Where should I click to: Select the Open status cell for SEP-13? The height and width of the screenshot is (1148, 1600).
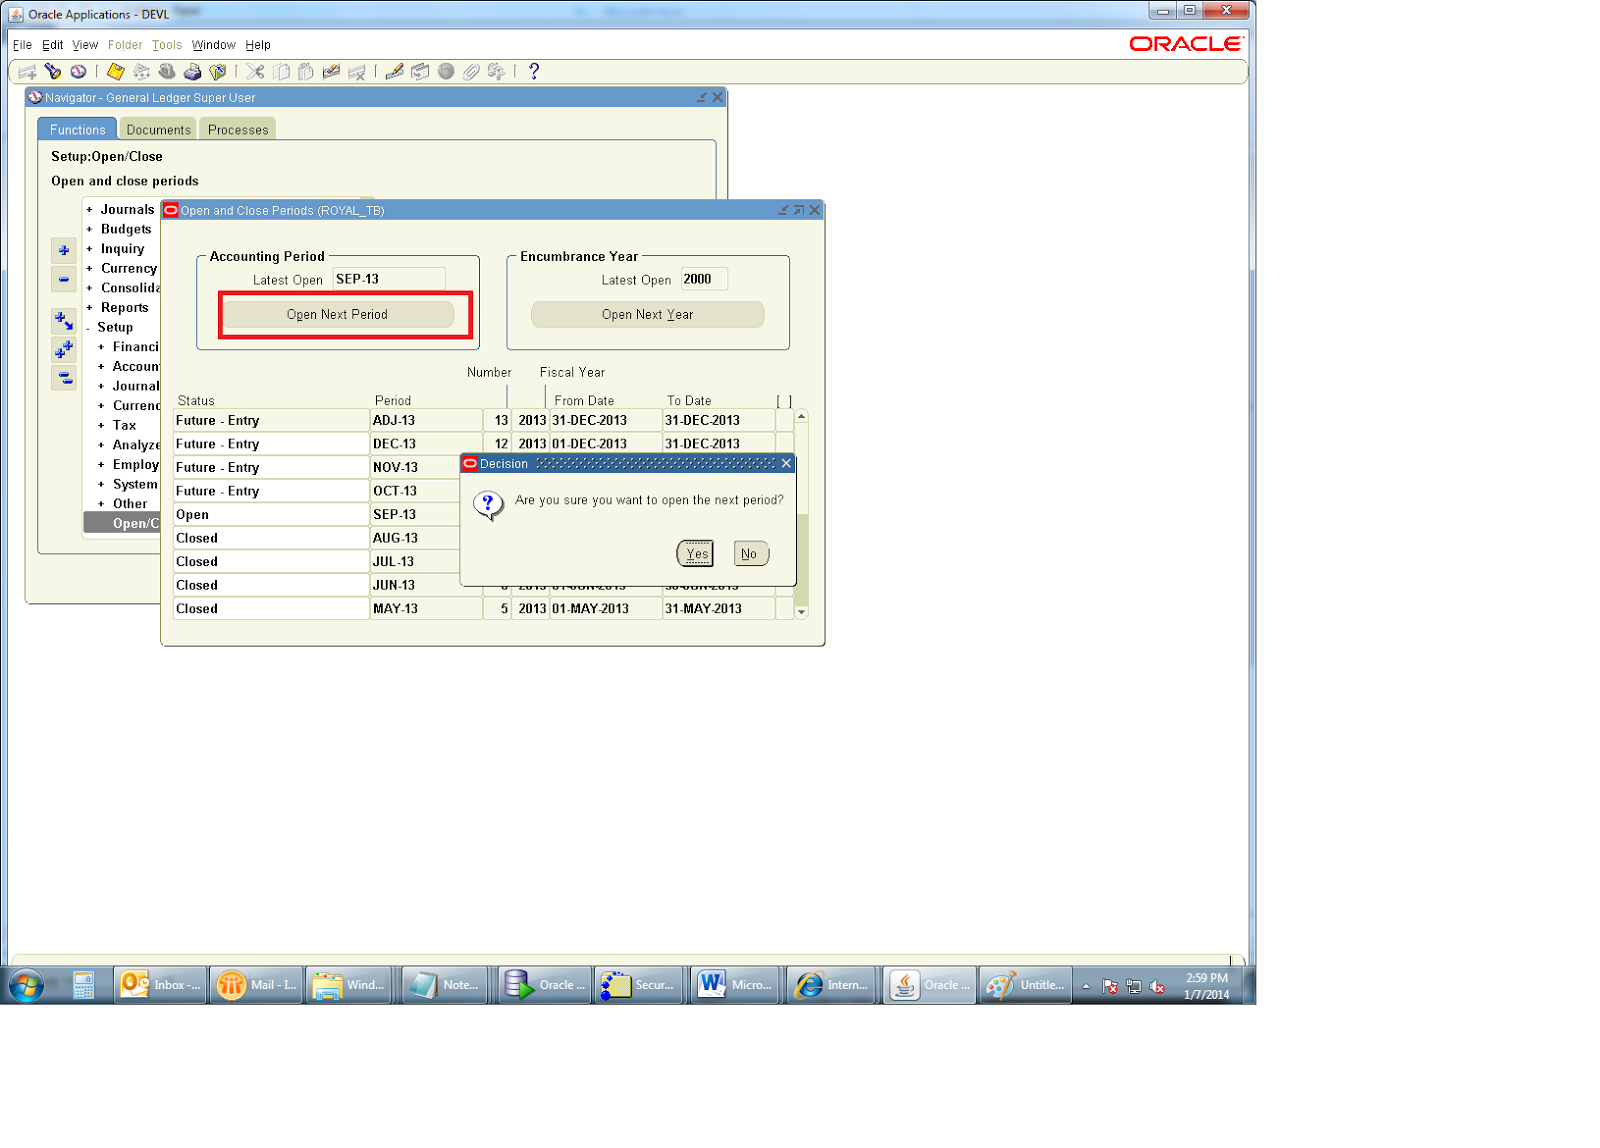(x=271, y=515)
